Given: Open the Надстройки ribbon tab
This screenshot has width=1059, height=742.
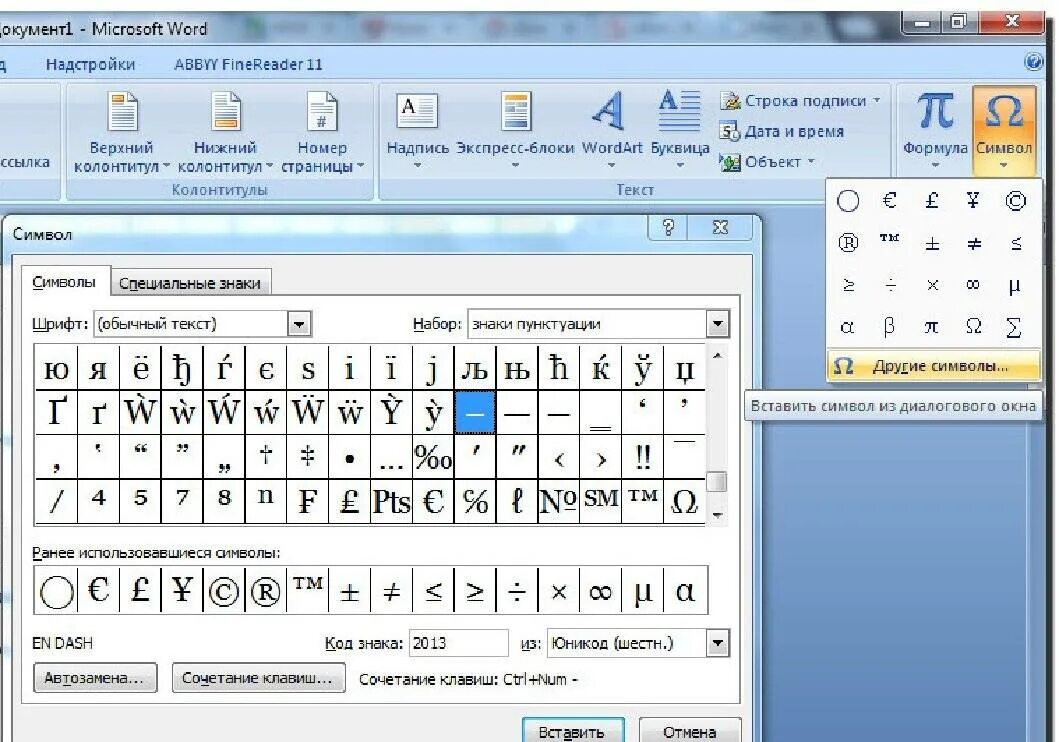Looking at the screenshot, I should [x=91, y=64].
